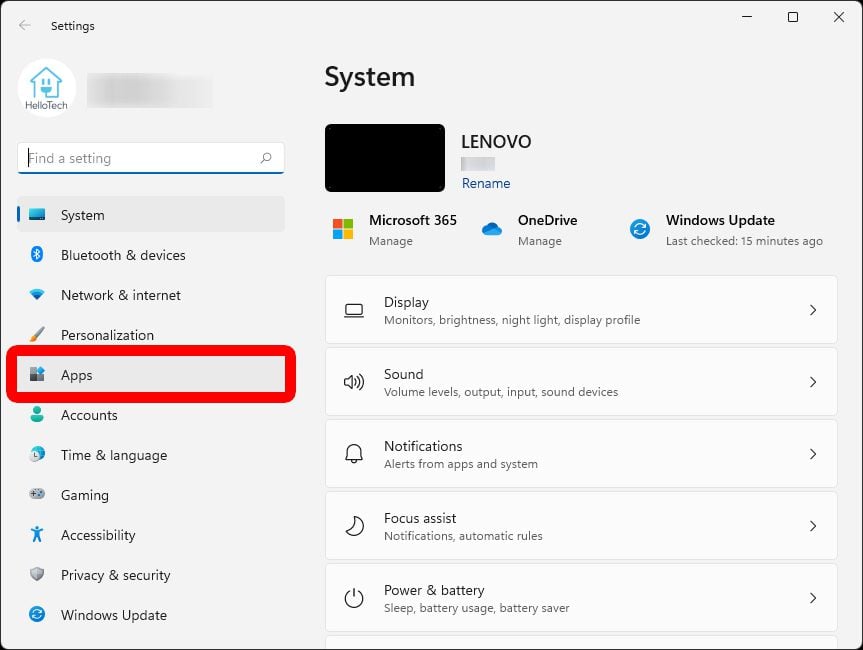The width and height of the screenshot is (863, 650).
Task: Click 'Alerts from apps and system' text
Action: click(x=461, y=464)
